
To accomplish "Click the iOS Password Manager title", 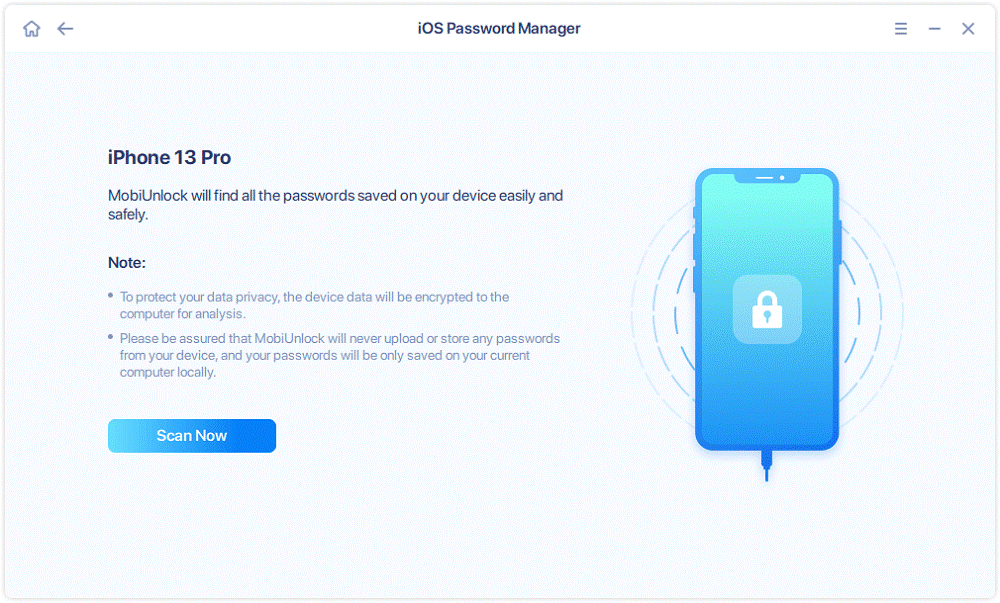I will (499, 28).
